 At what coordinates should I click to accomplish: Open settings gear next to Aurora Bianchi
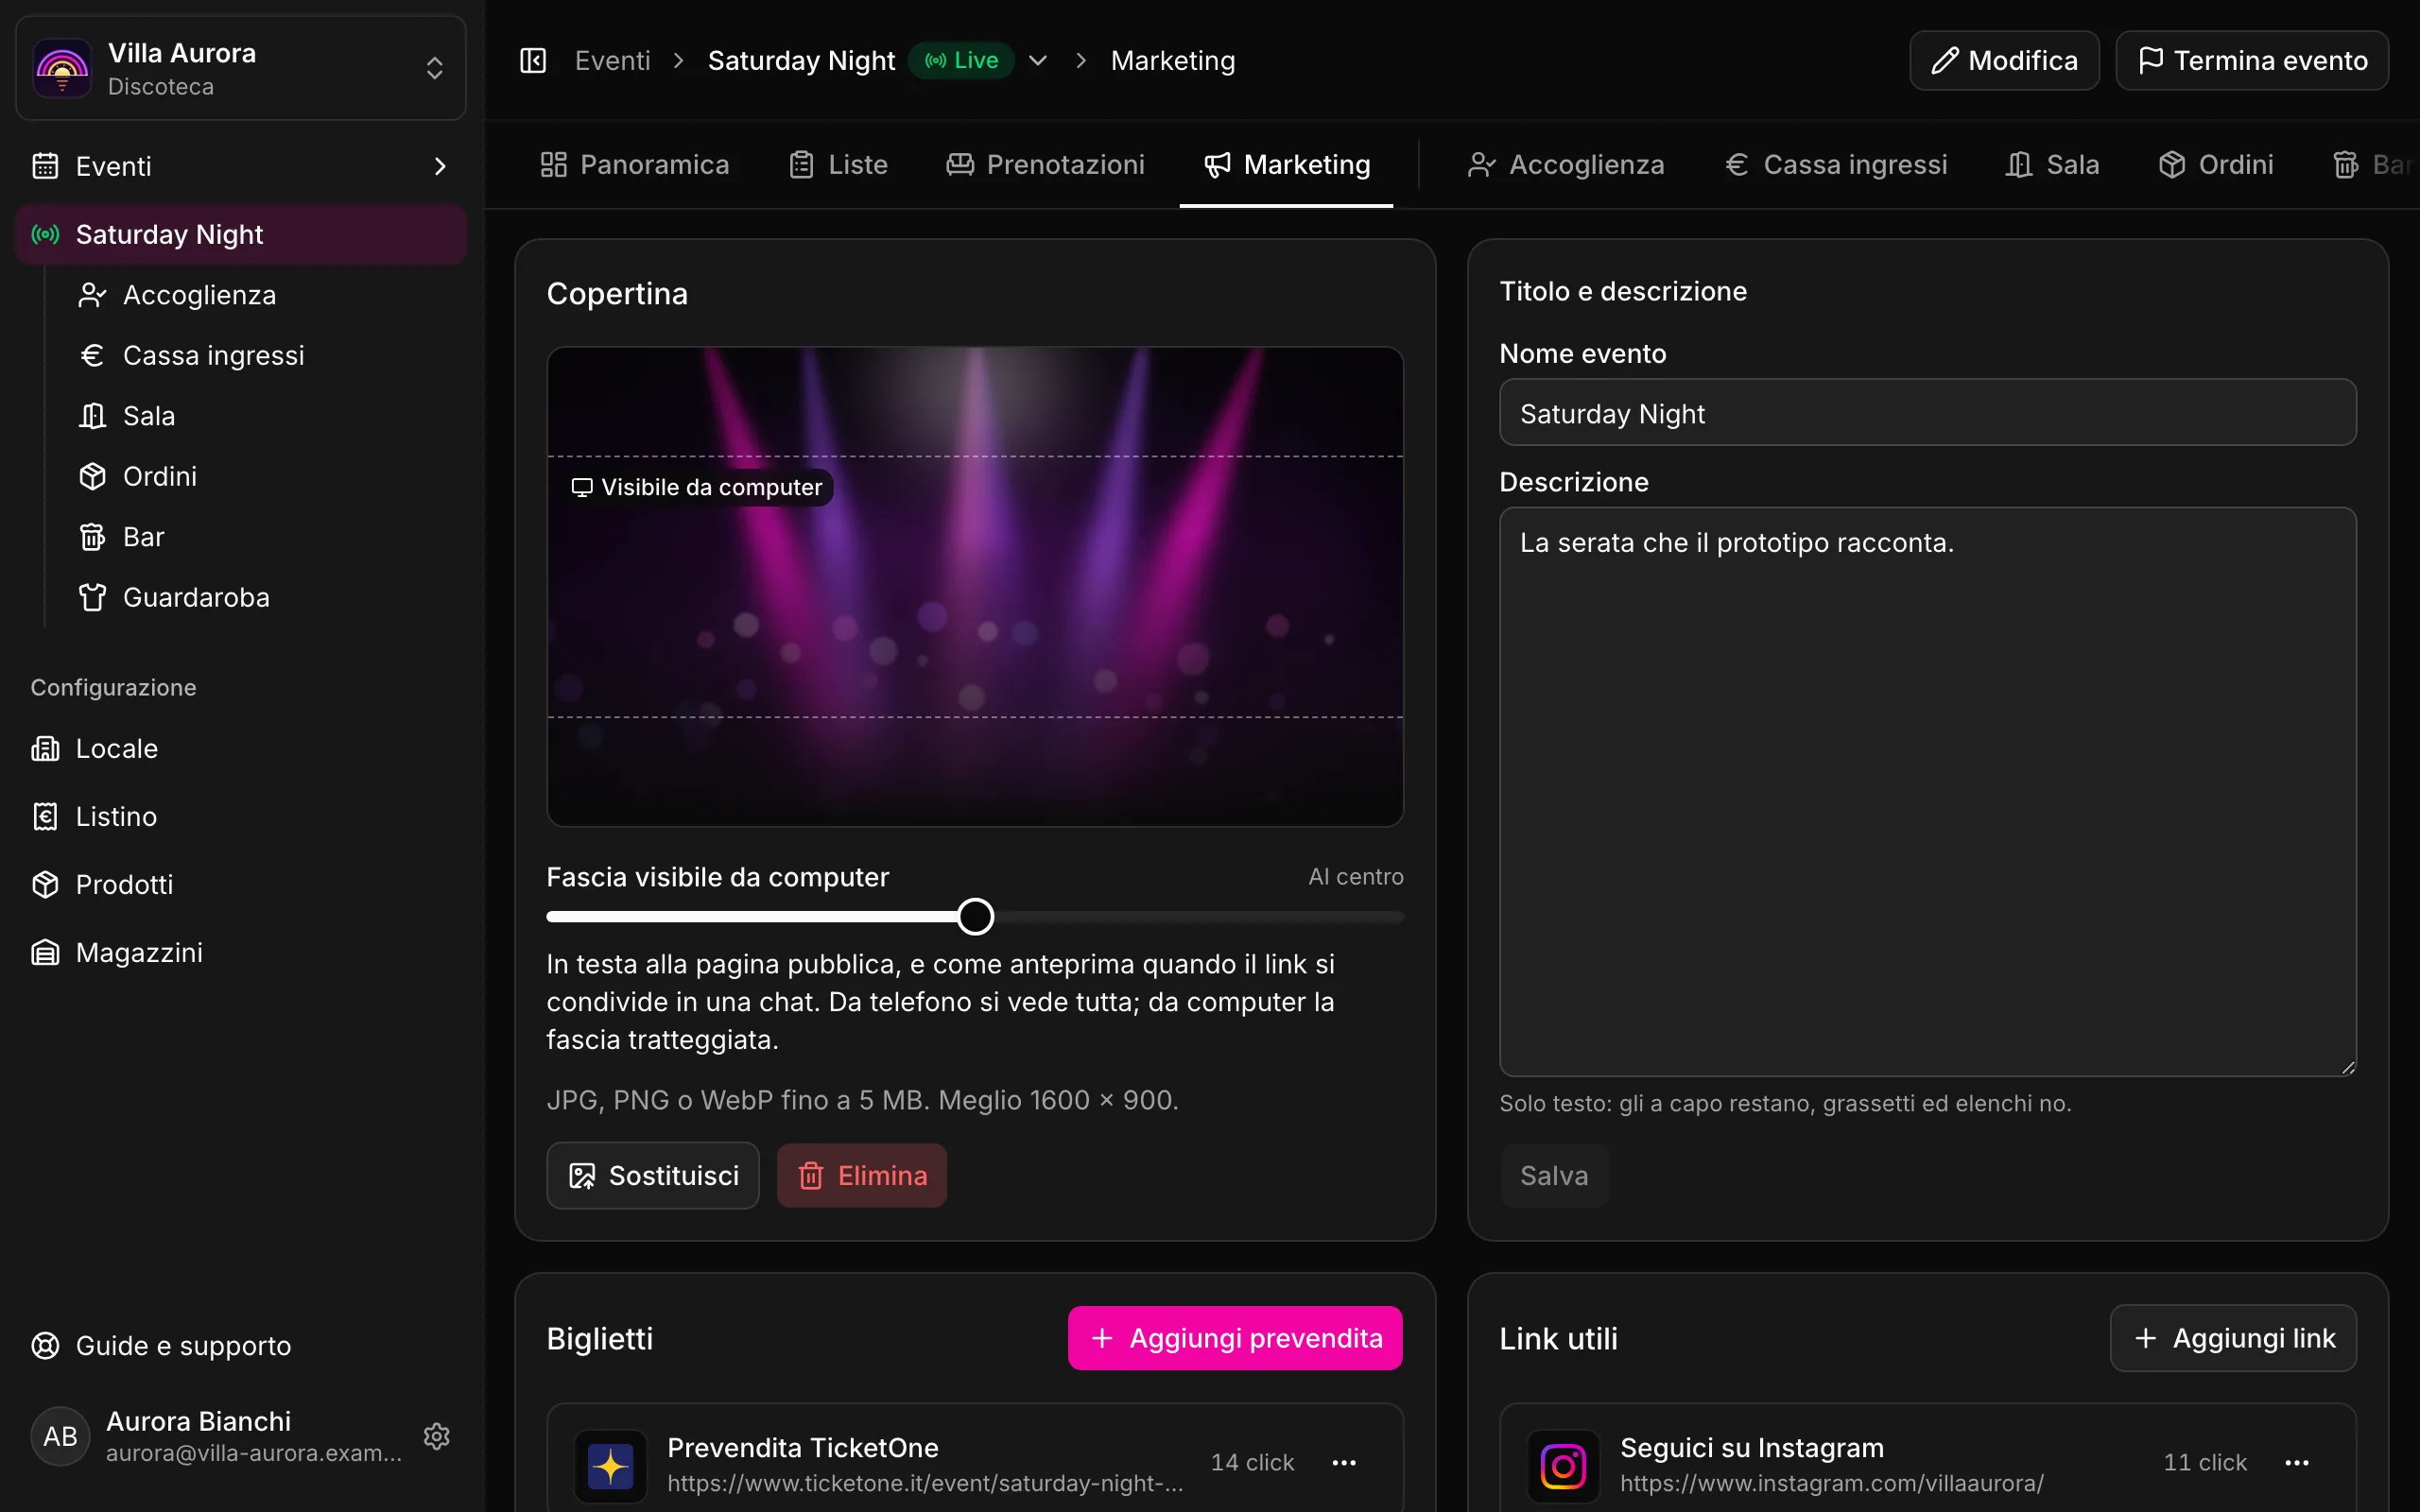[437, 1436]
